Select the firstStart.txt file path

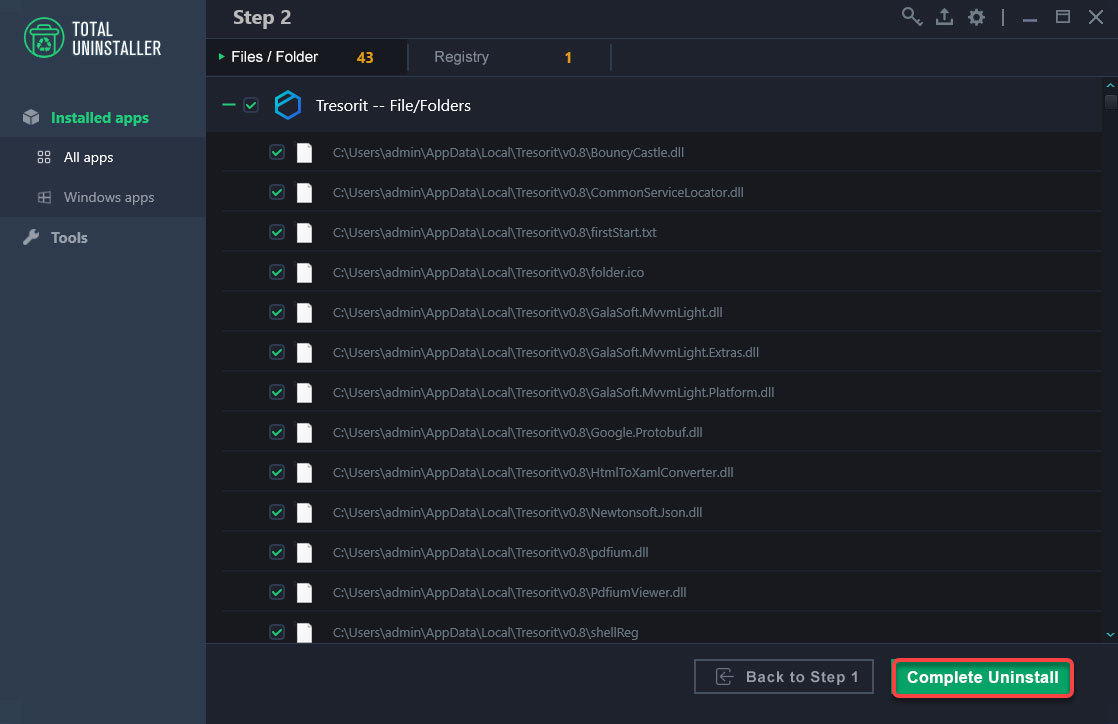pyautogui.click(x=494, y=233)
